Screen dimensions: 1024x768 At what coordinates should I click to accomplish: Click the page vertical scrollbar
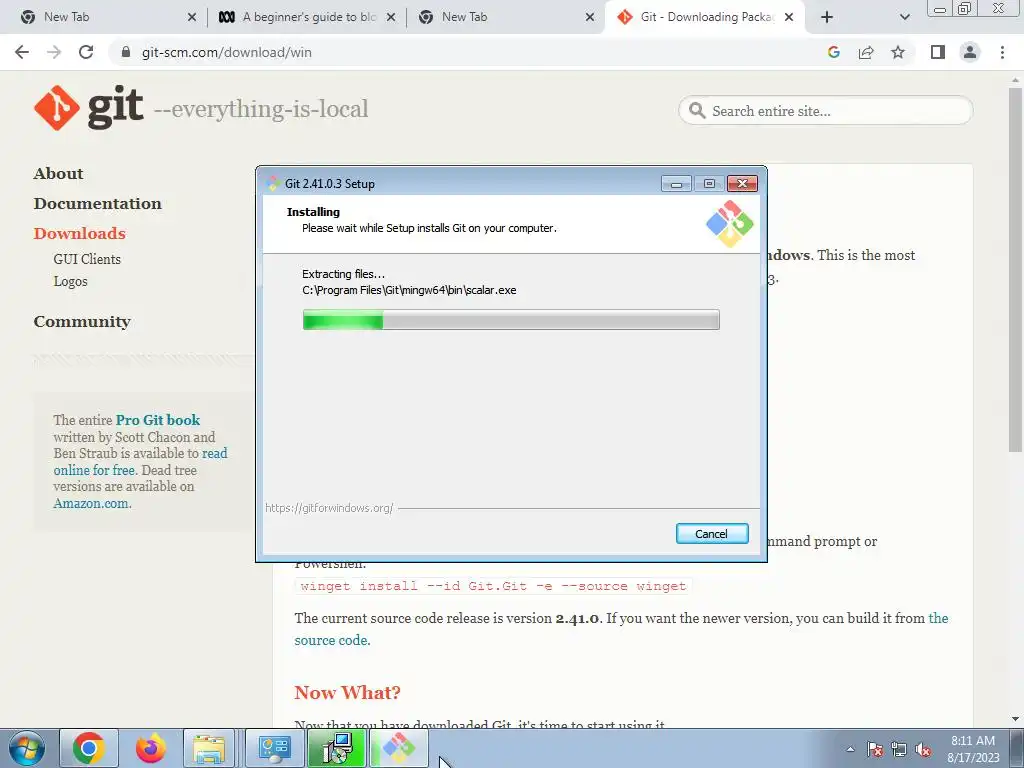[1015, 269]
